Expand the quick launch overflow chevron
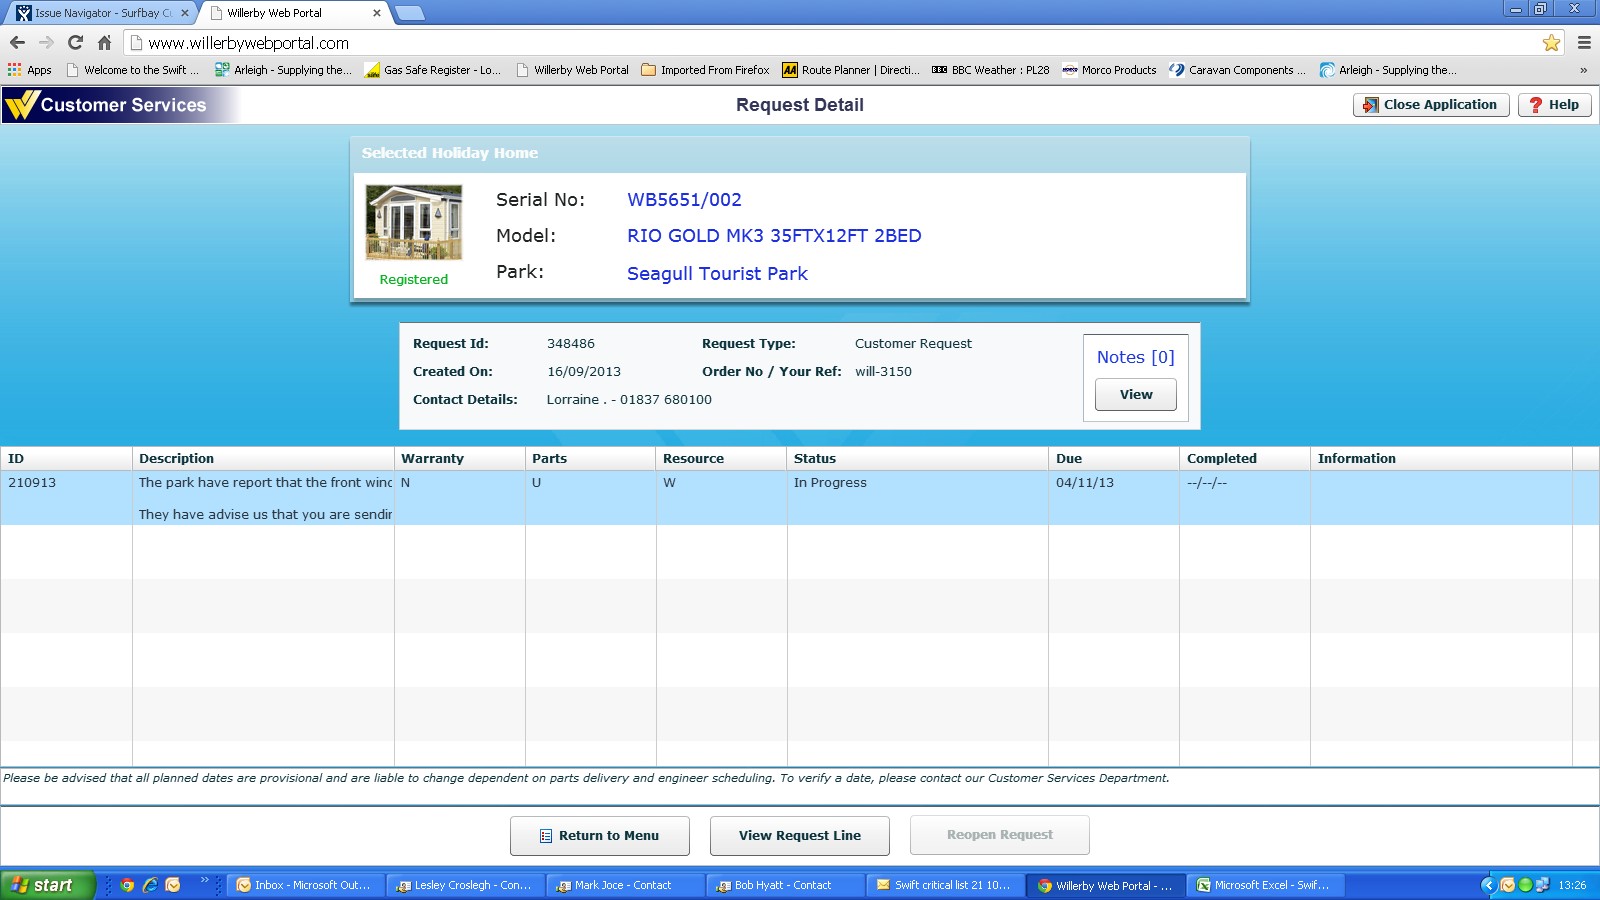The height and width of the screenshot is (900, 1600). tap(204, 880)
